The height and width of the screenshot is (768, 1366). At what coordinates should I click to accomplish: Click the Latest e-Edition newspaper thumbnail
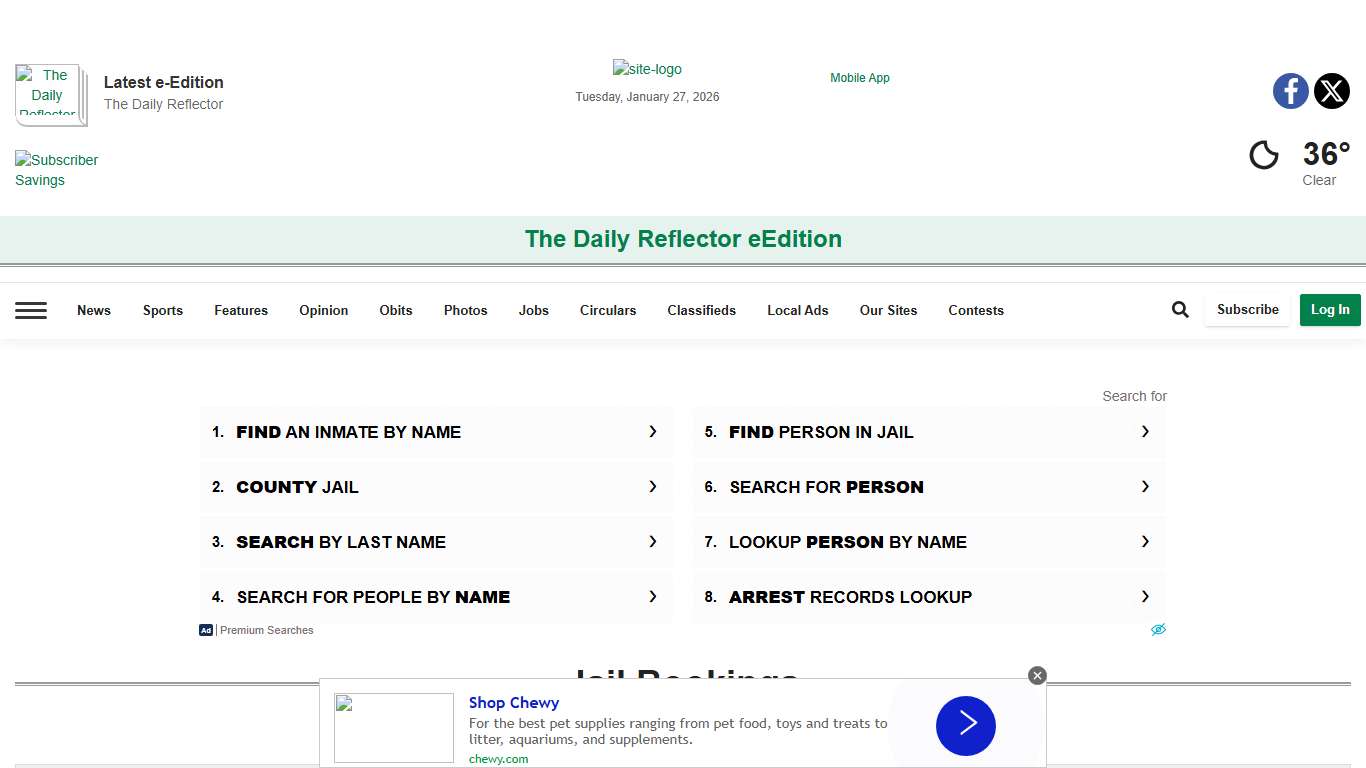pyautogui.click(x=50, y=95)
